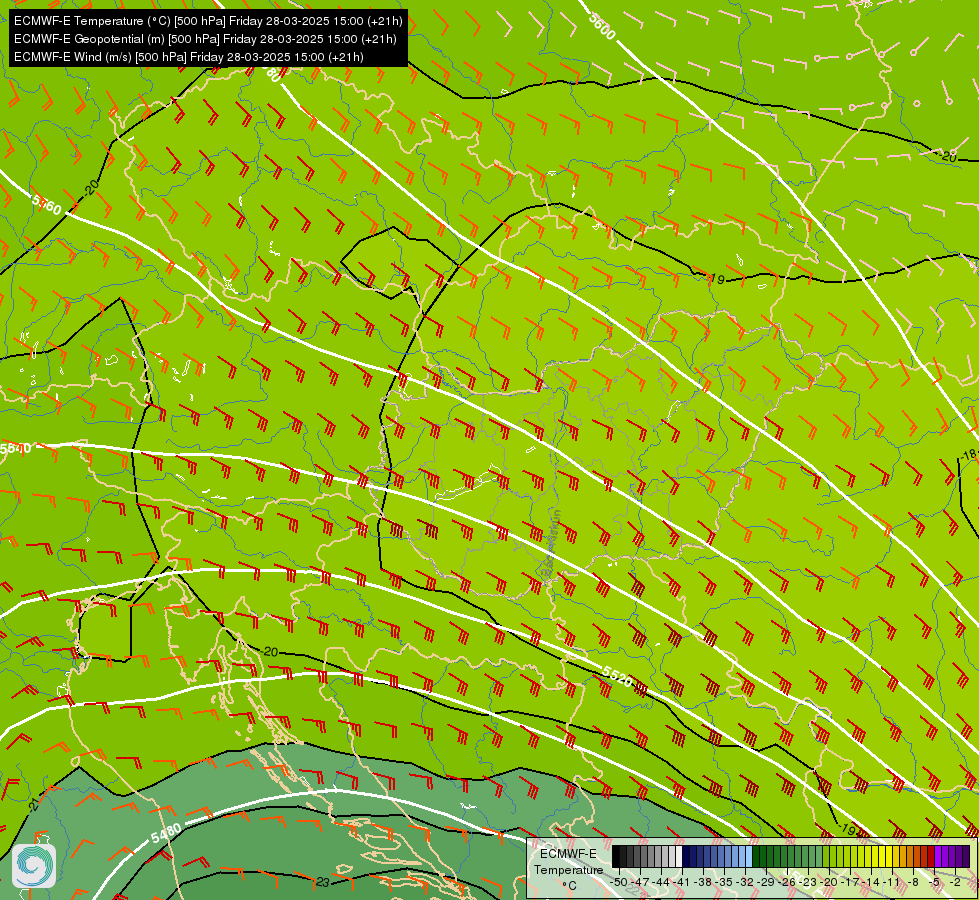Click the 5600 geopotential contour label
979x900 pixels.
pos(602,26)
